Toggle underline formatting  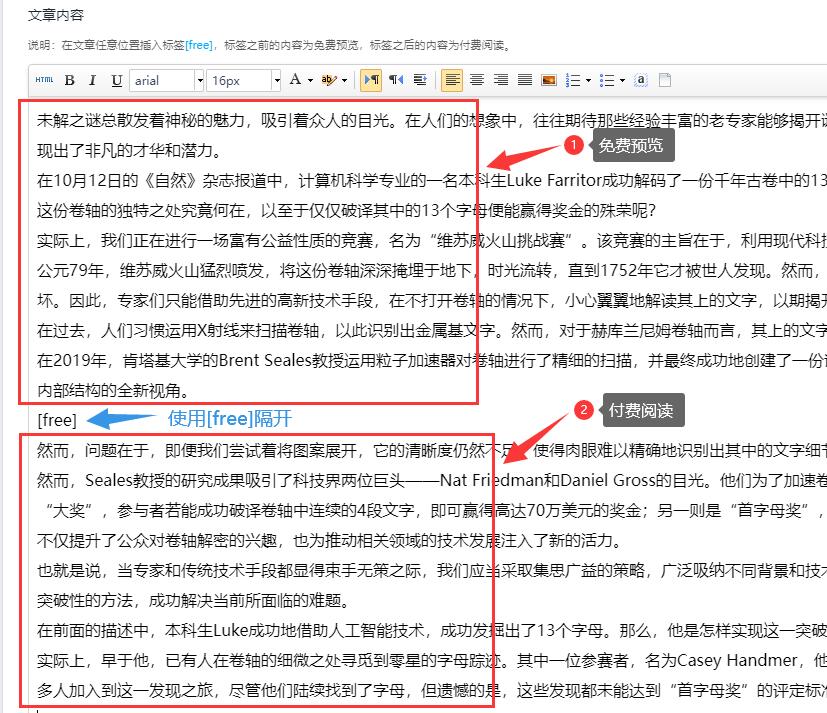click(x=116, y=80)
